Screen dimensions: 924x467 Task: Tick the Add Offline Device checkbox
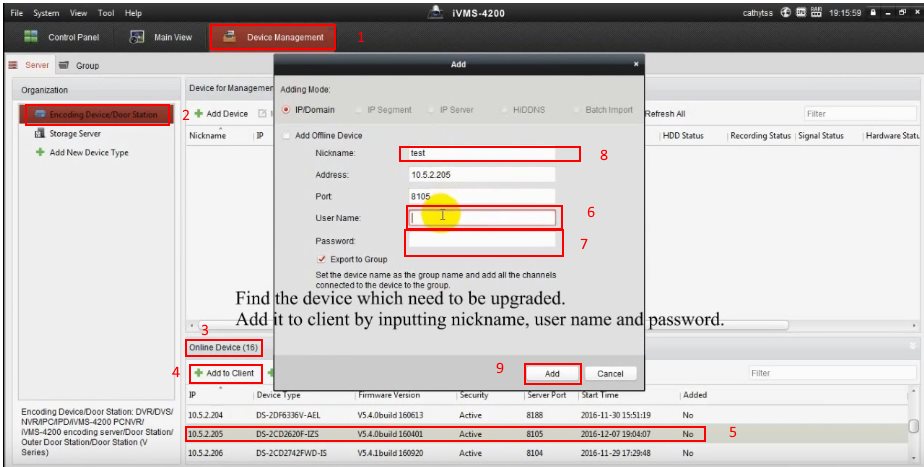click(288, 135)
